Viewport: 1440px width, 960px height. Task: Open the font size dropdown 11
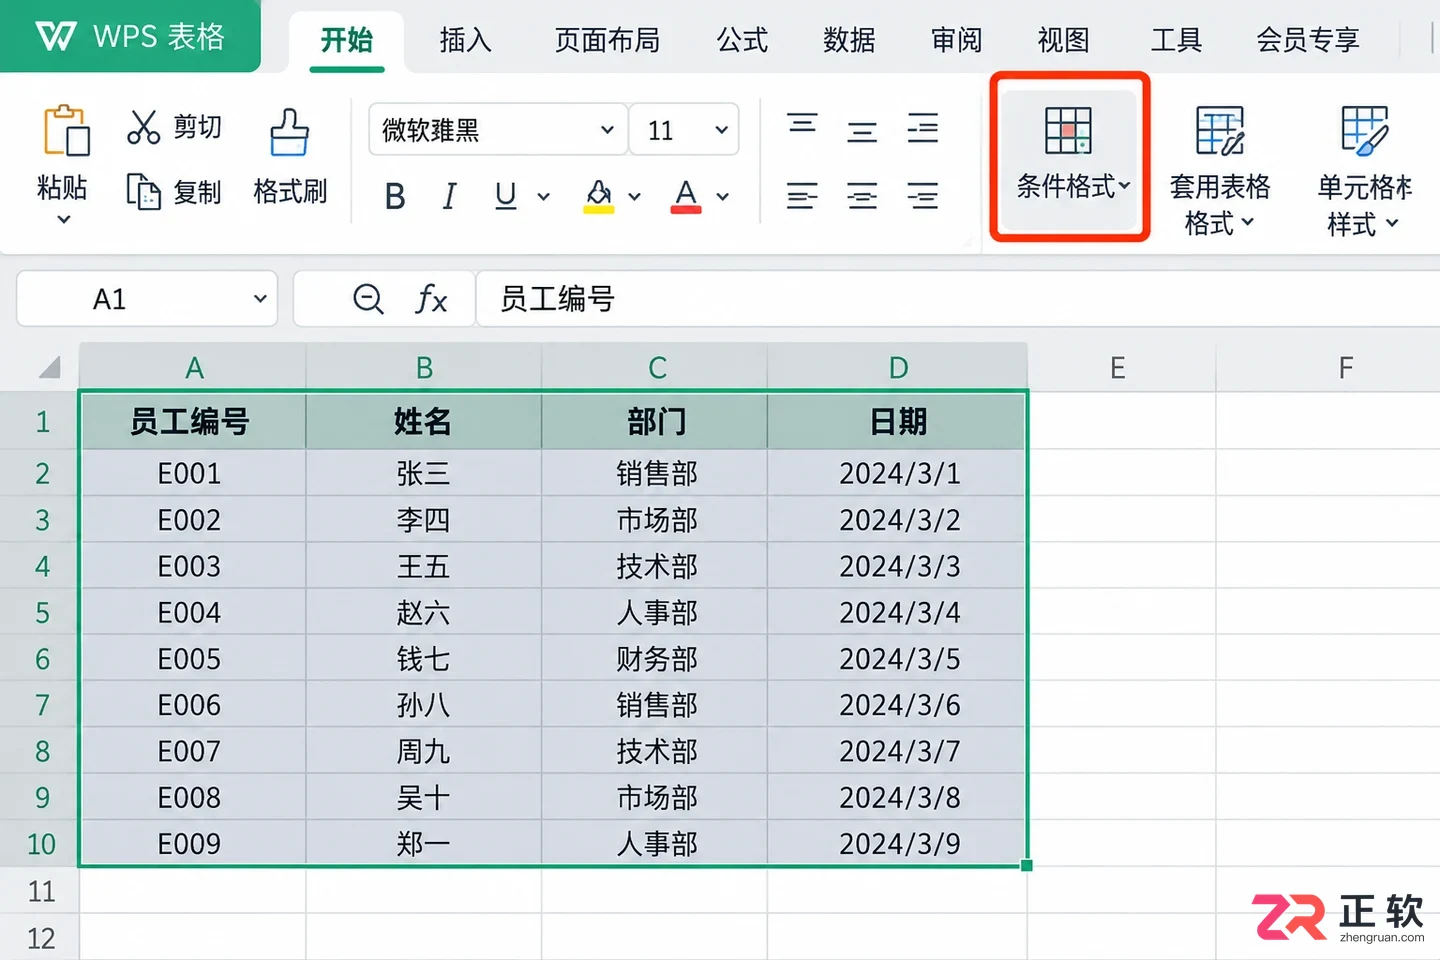(685, 130)
